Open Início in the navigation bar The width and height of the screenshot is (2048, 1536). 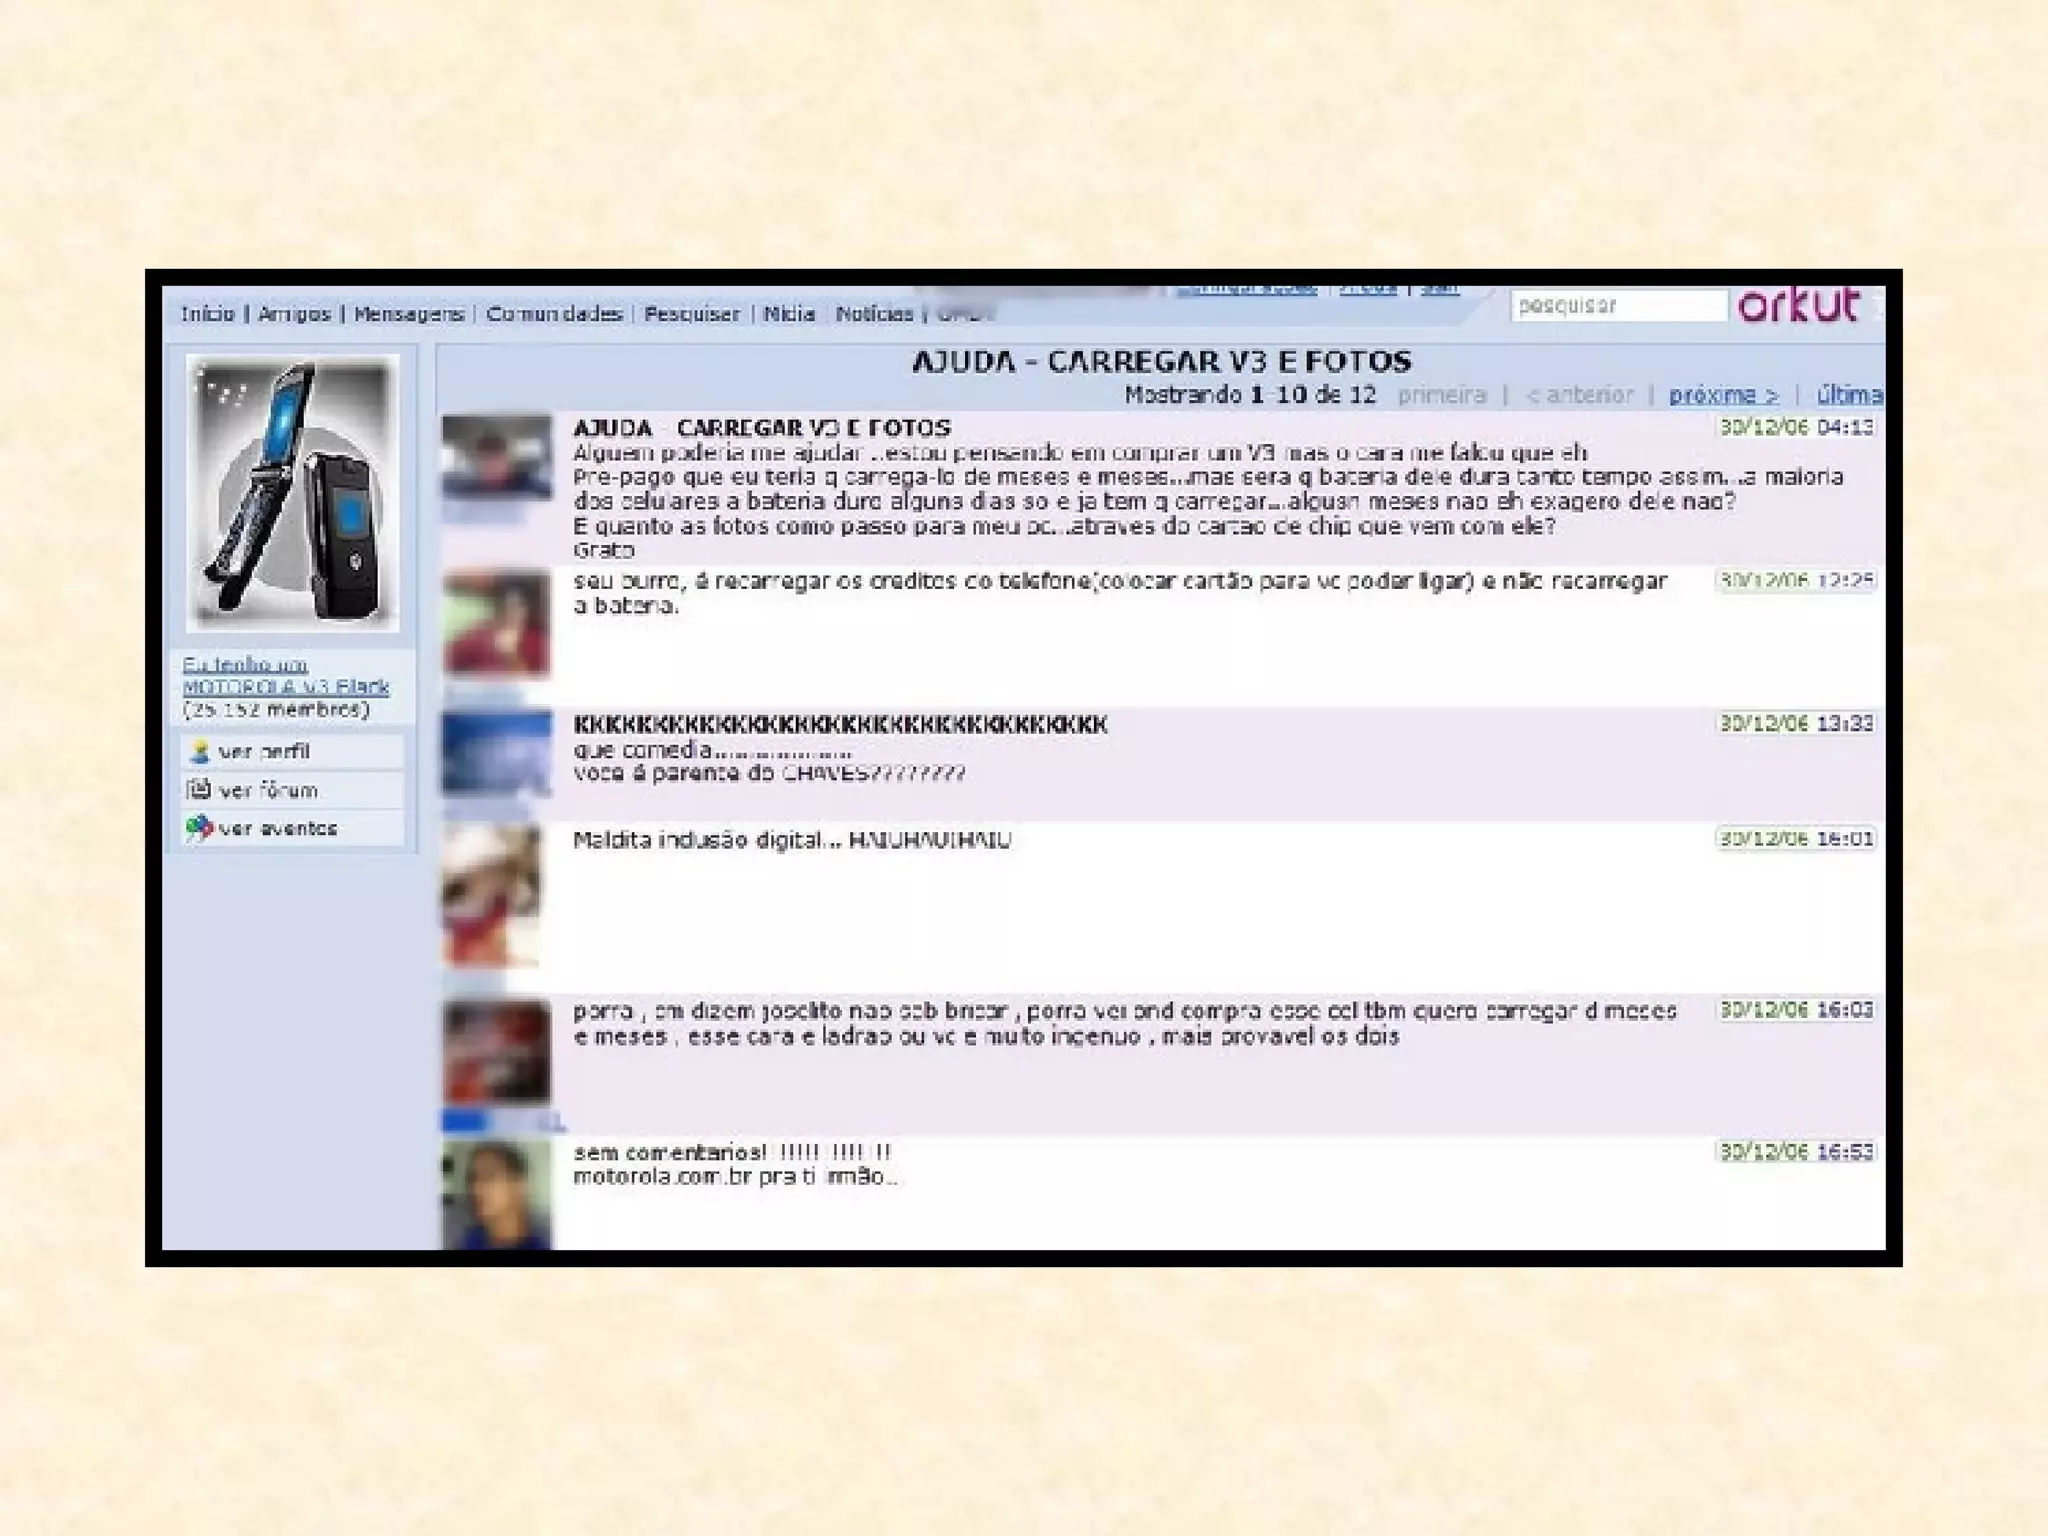[207, 314]
